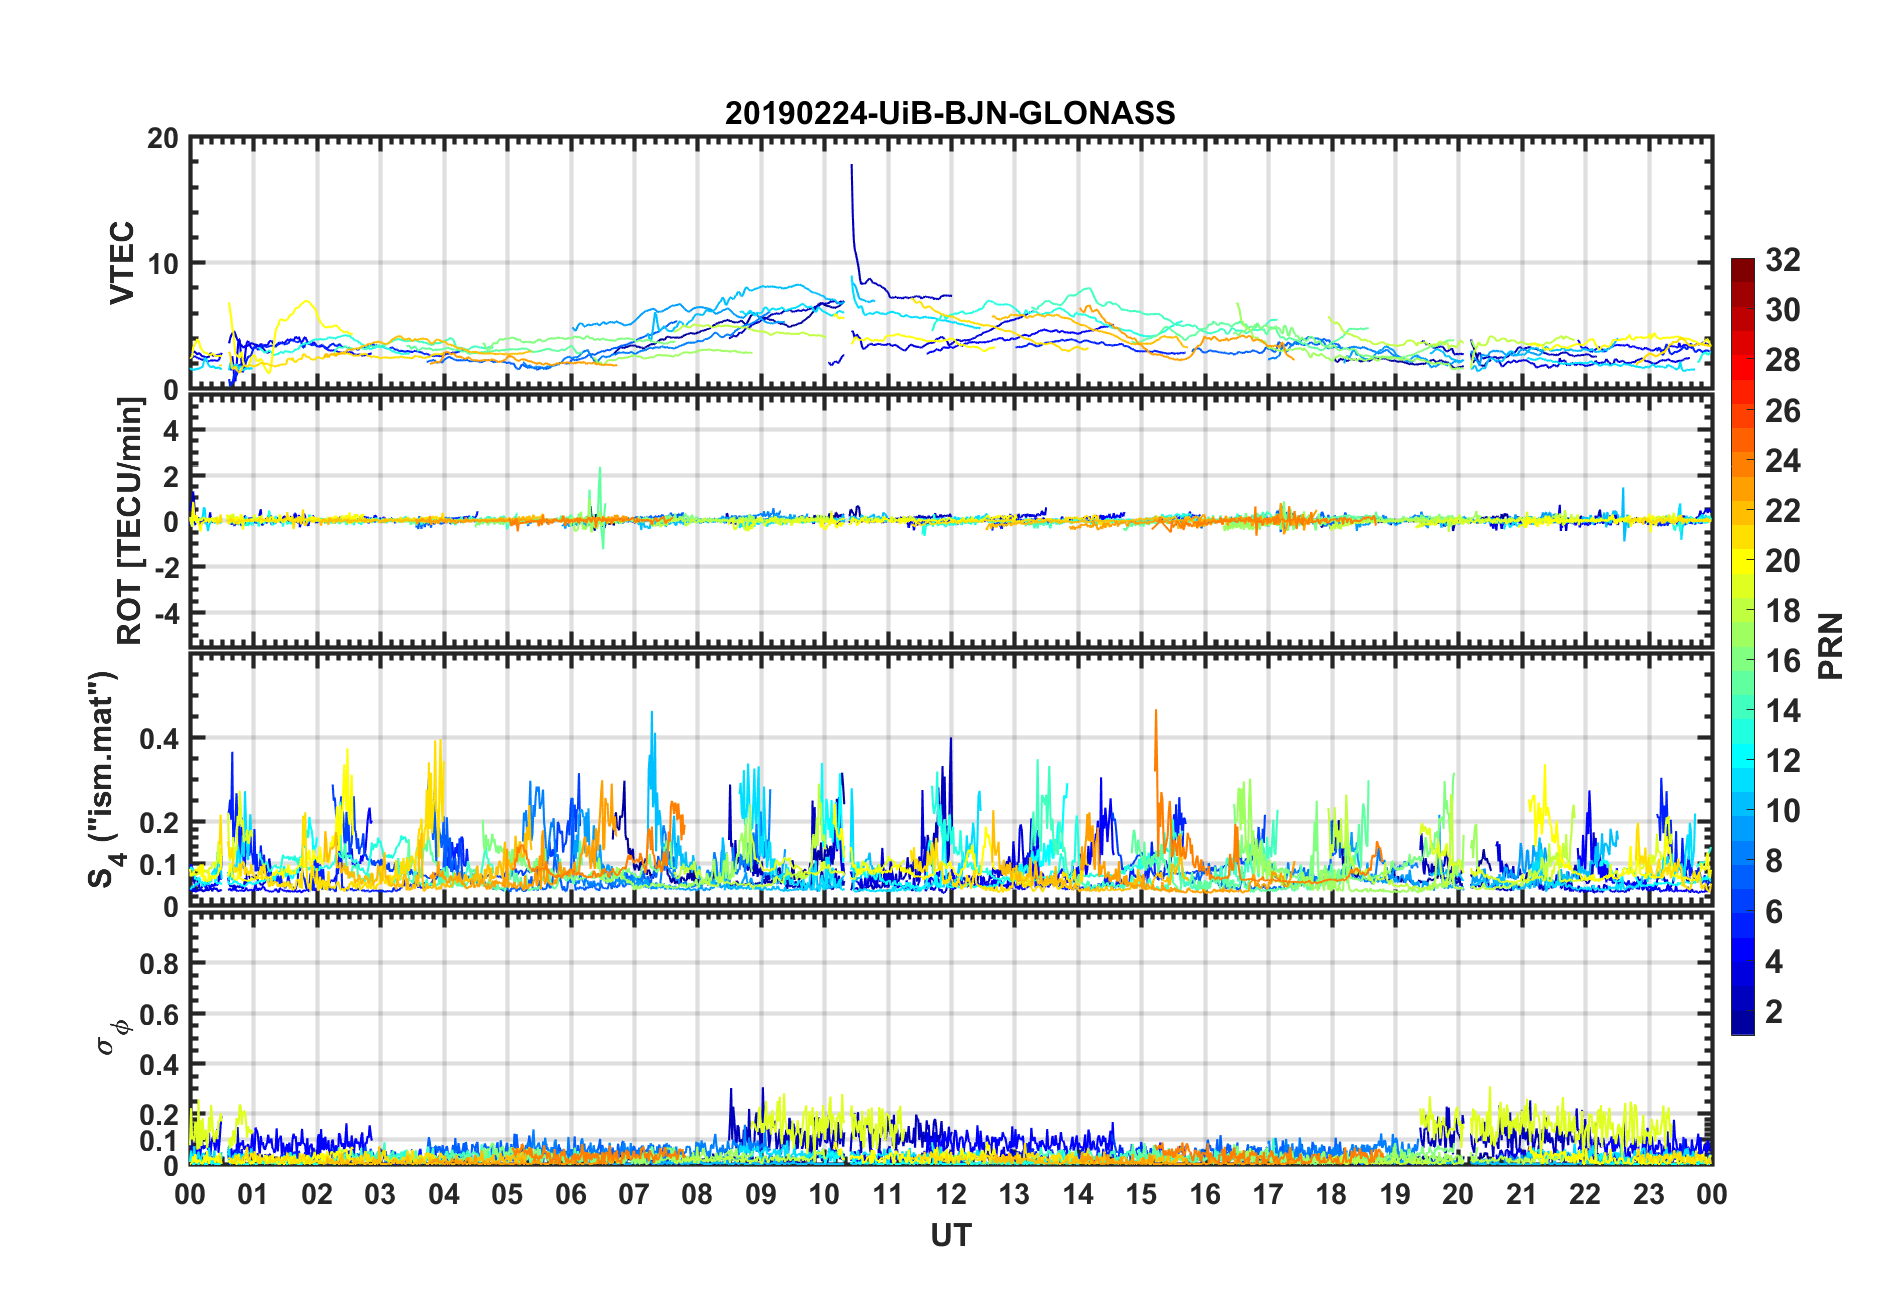Viewport: 1902px width, 1292px height.
Task: Click the "21" hour label on UT axis
Action: [1522, 1194]
